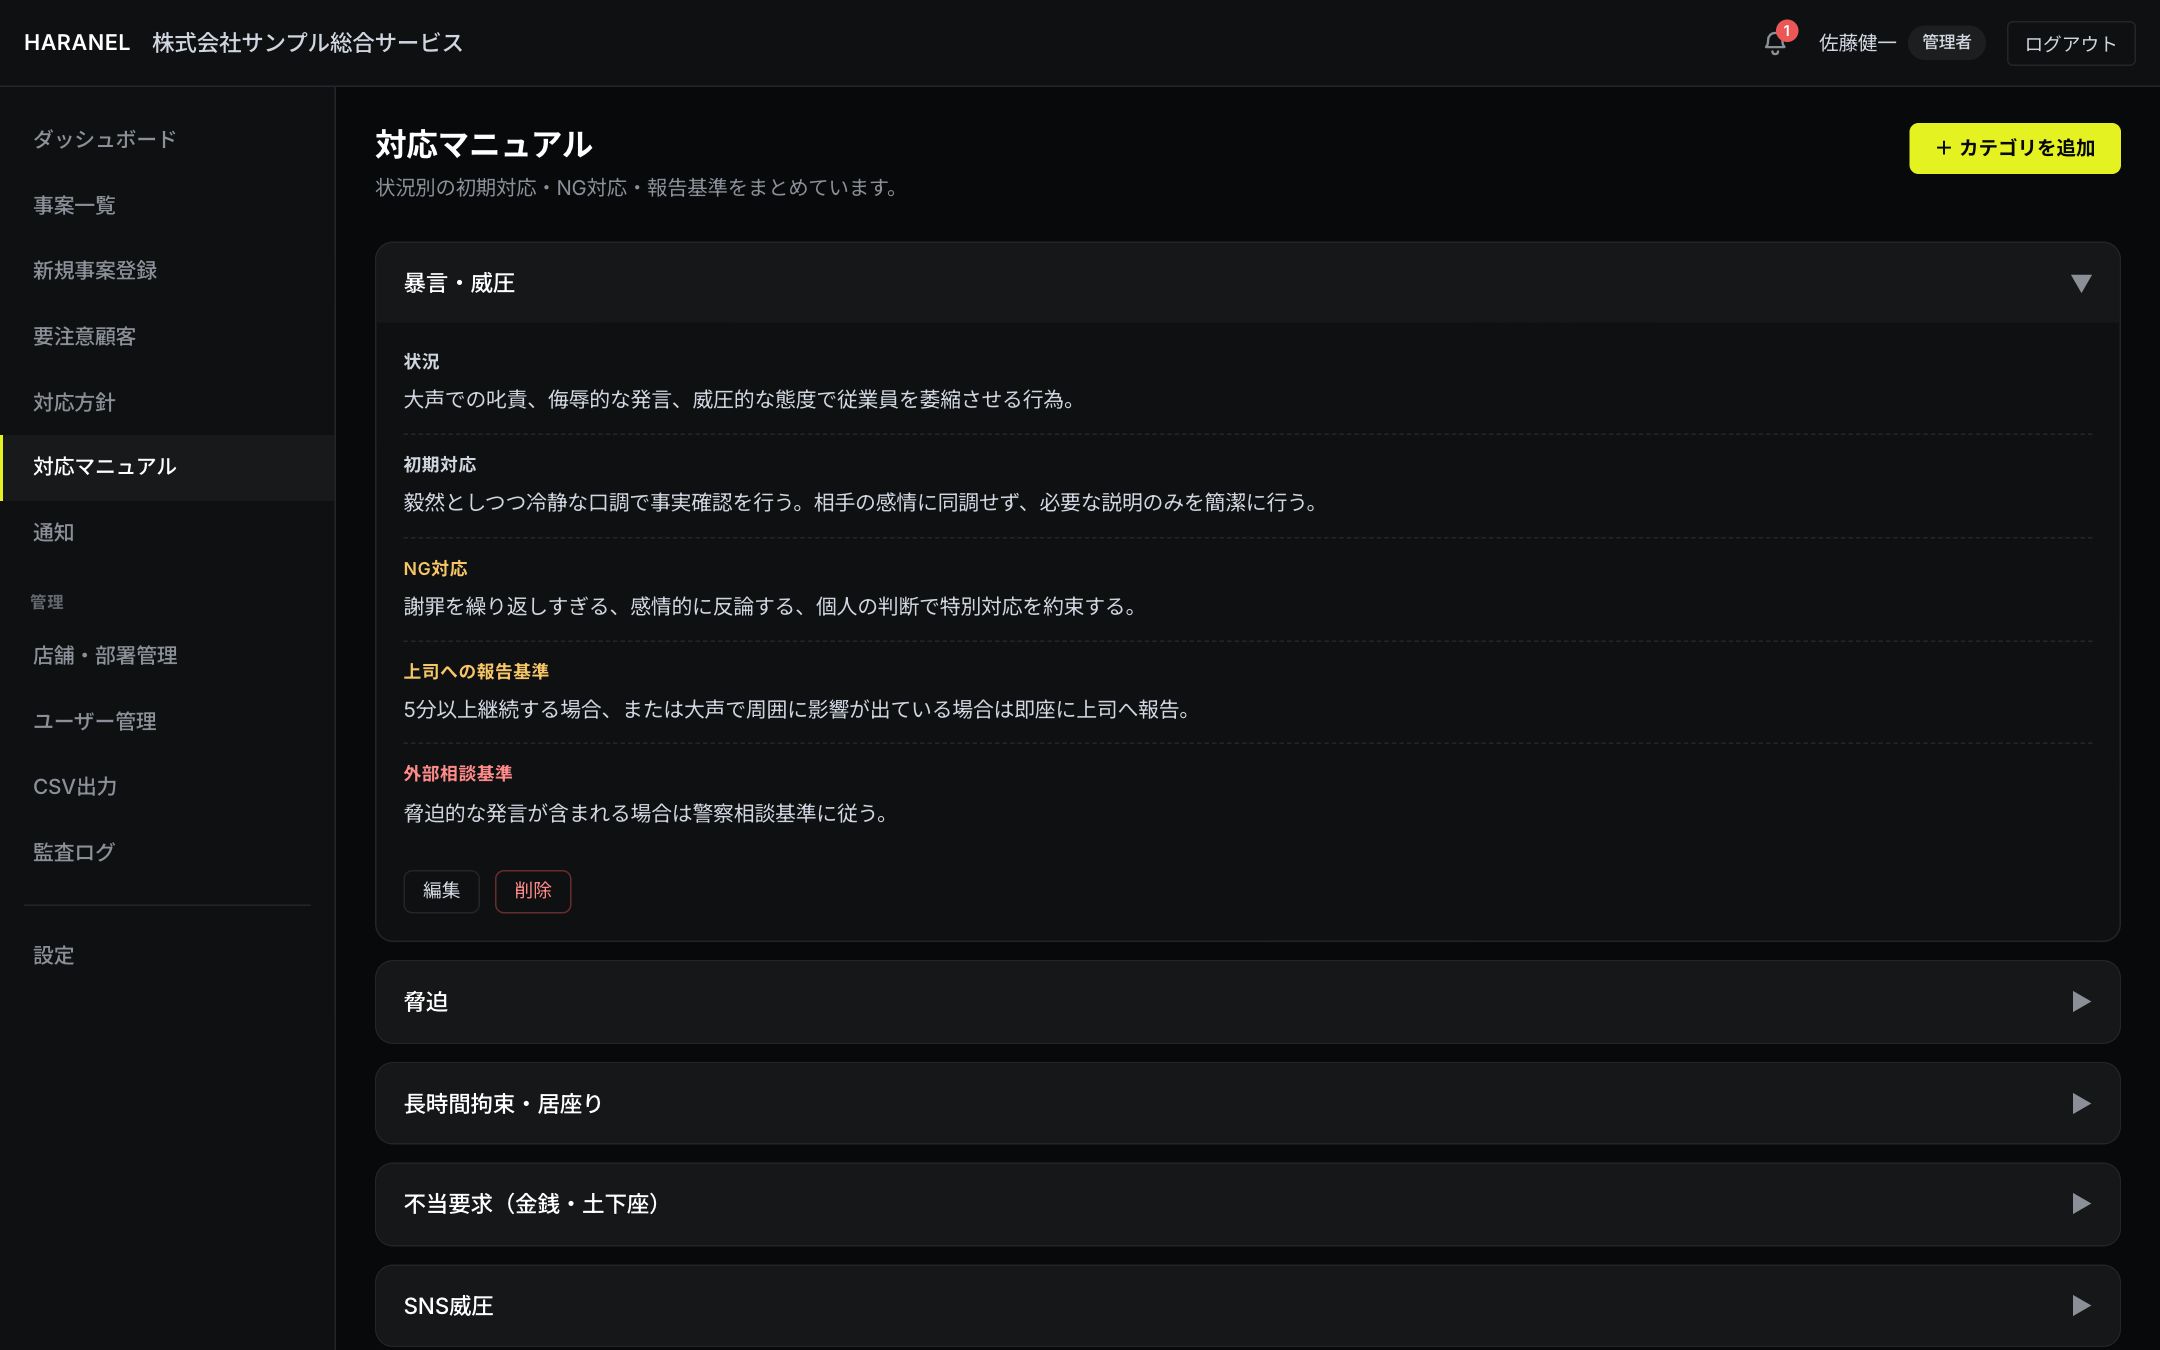Click the 管理者 role badge
Screen dimensions: 2160x1350
1946,42
